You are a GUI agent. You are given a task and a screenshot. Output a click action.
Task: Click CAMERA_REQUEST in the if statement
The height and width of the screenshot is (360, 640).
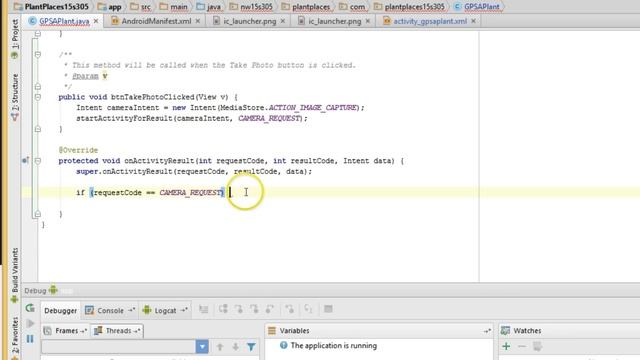click(190, 193)
